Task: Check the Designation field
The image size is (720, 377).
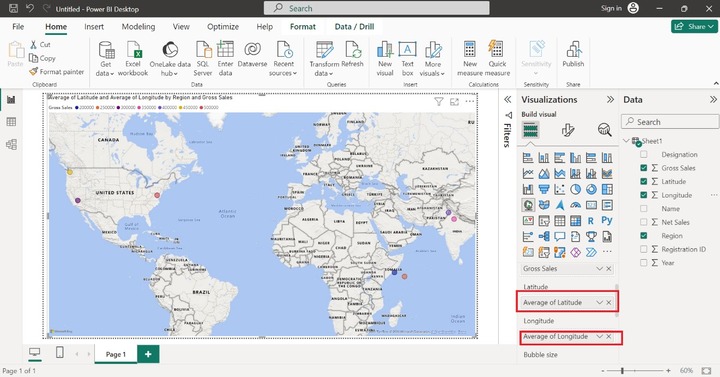Action: click(x=644, y=155)
